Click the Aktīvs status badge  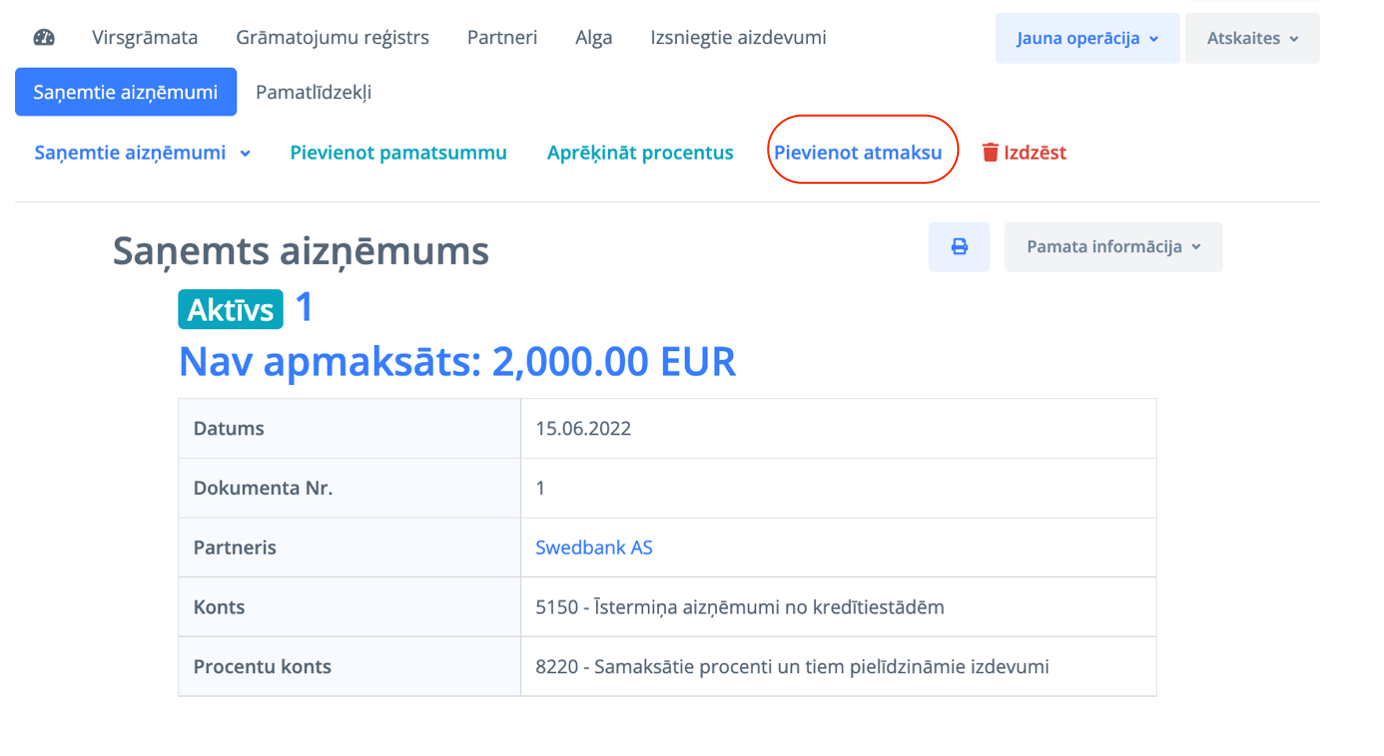click(x=230, y=309)
